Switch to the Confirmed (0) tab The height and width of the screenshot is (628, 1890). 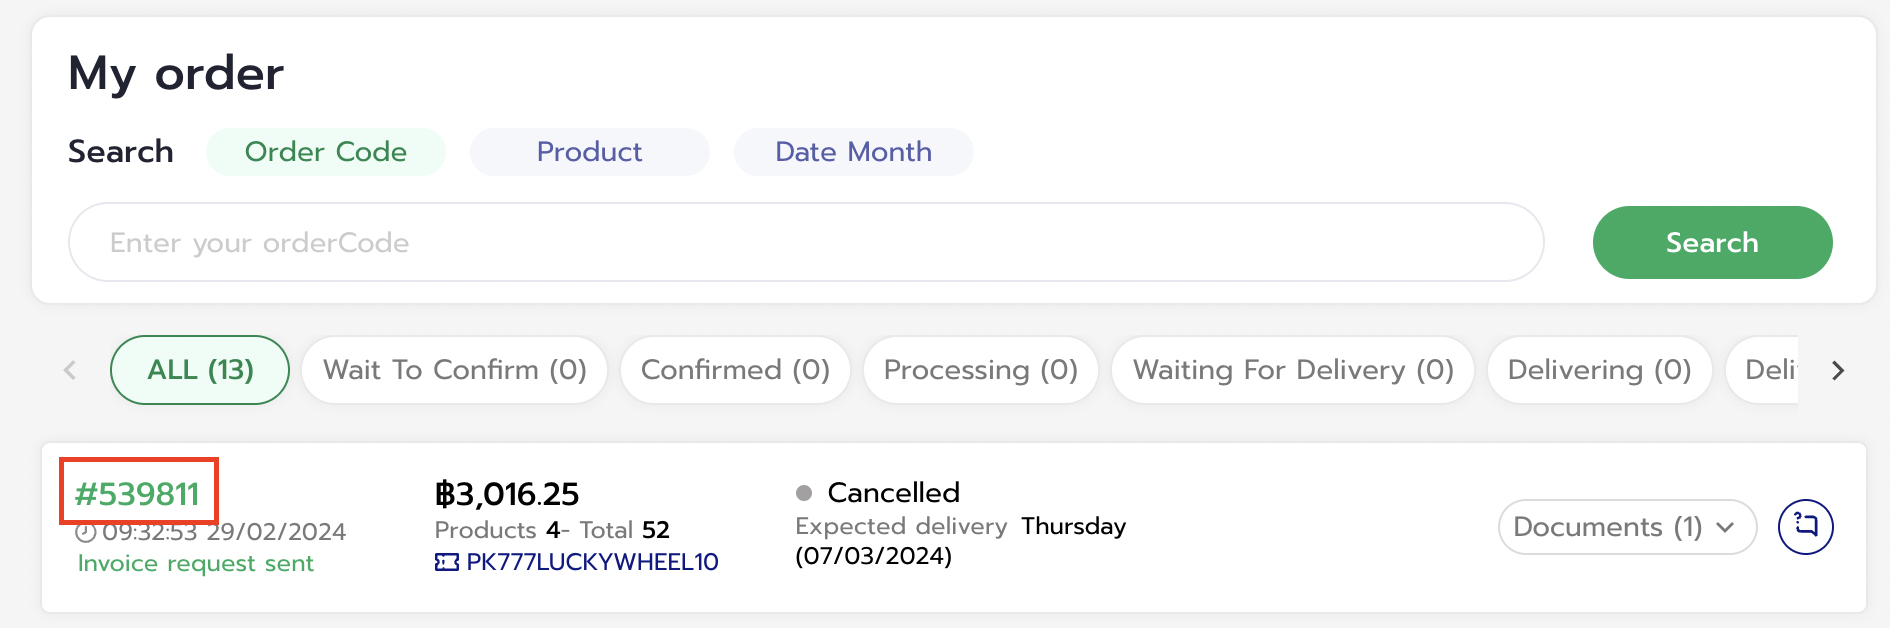click(x=735, y=370)
